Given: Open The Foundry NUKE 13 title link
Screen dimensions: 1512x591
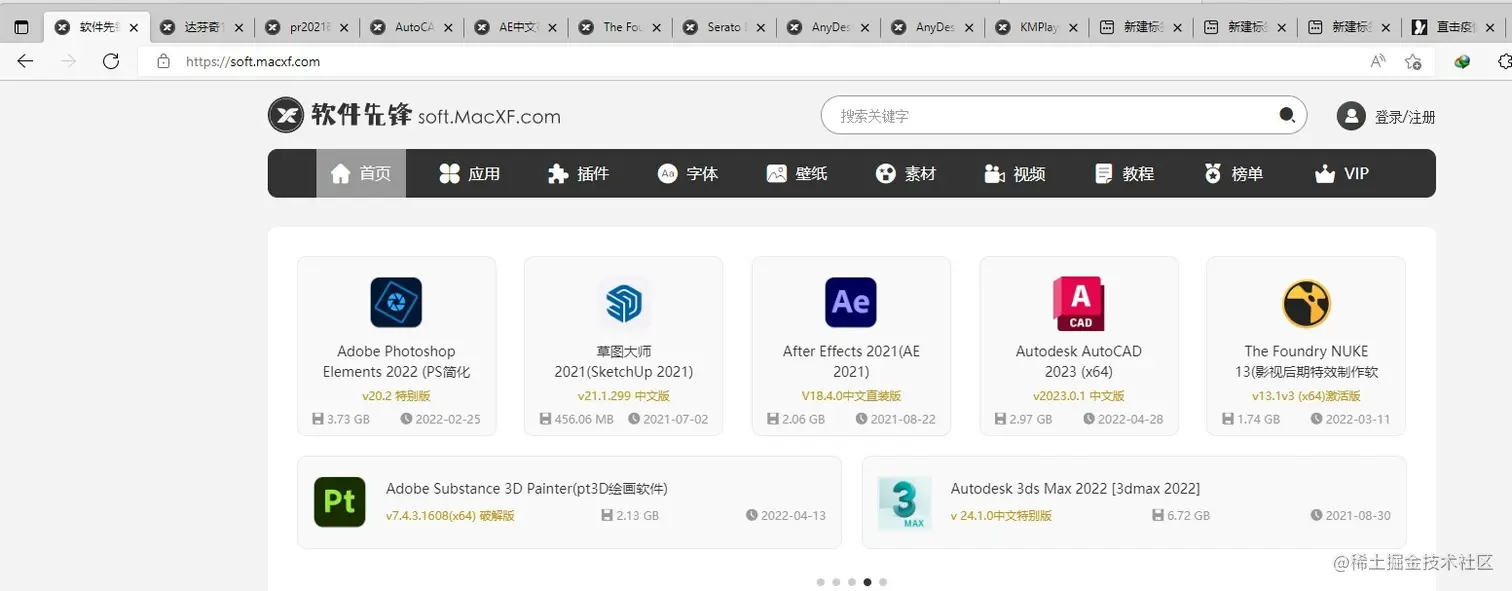Looking at the screenshot, I should pyautogui.click(x=1306, y=361).
